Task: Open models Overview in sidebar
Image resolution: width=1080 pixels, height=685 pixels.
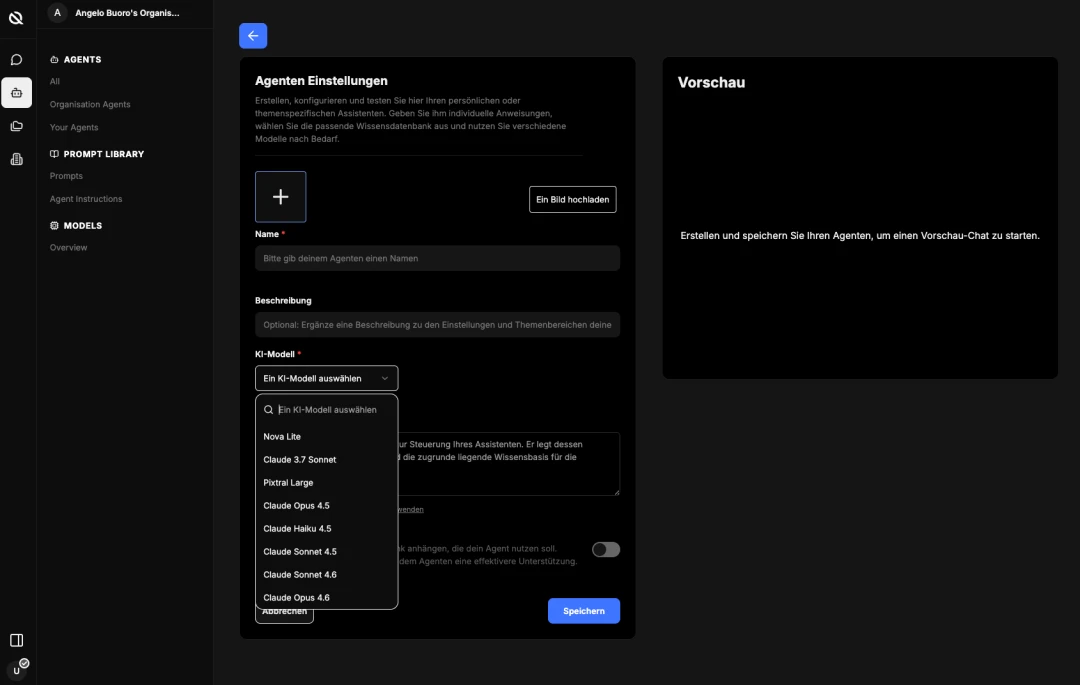Action: [x=68, y=248]
